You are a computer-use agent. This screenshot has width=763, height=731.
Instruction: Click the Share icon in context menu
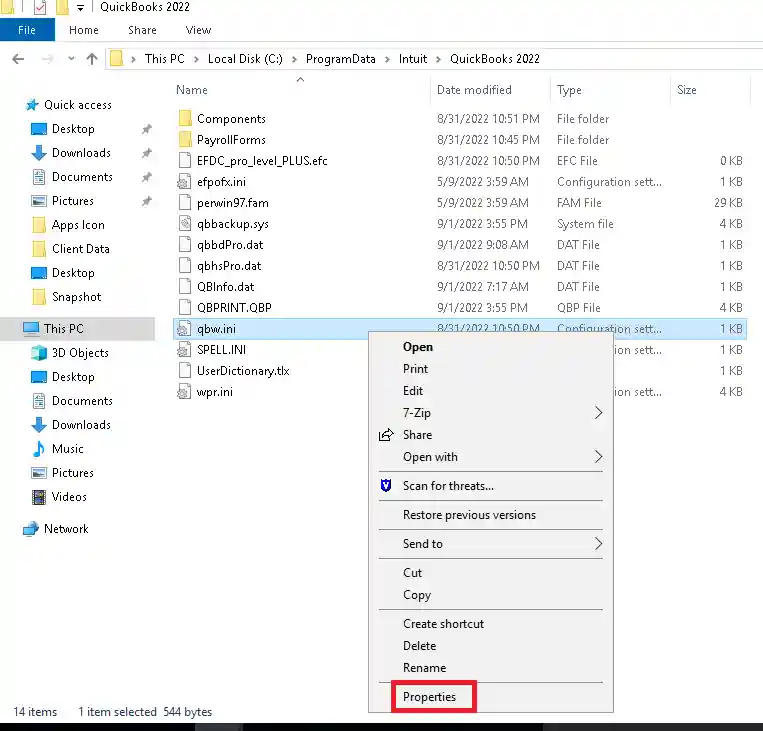pyautogui.click(x=386, y=435)
